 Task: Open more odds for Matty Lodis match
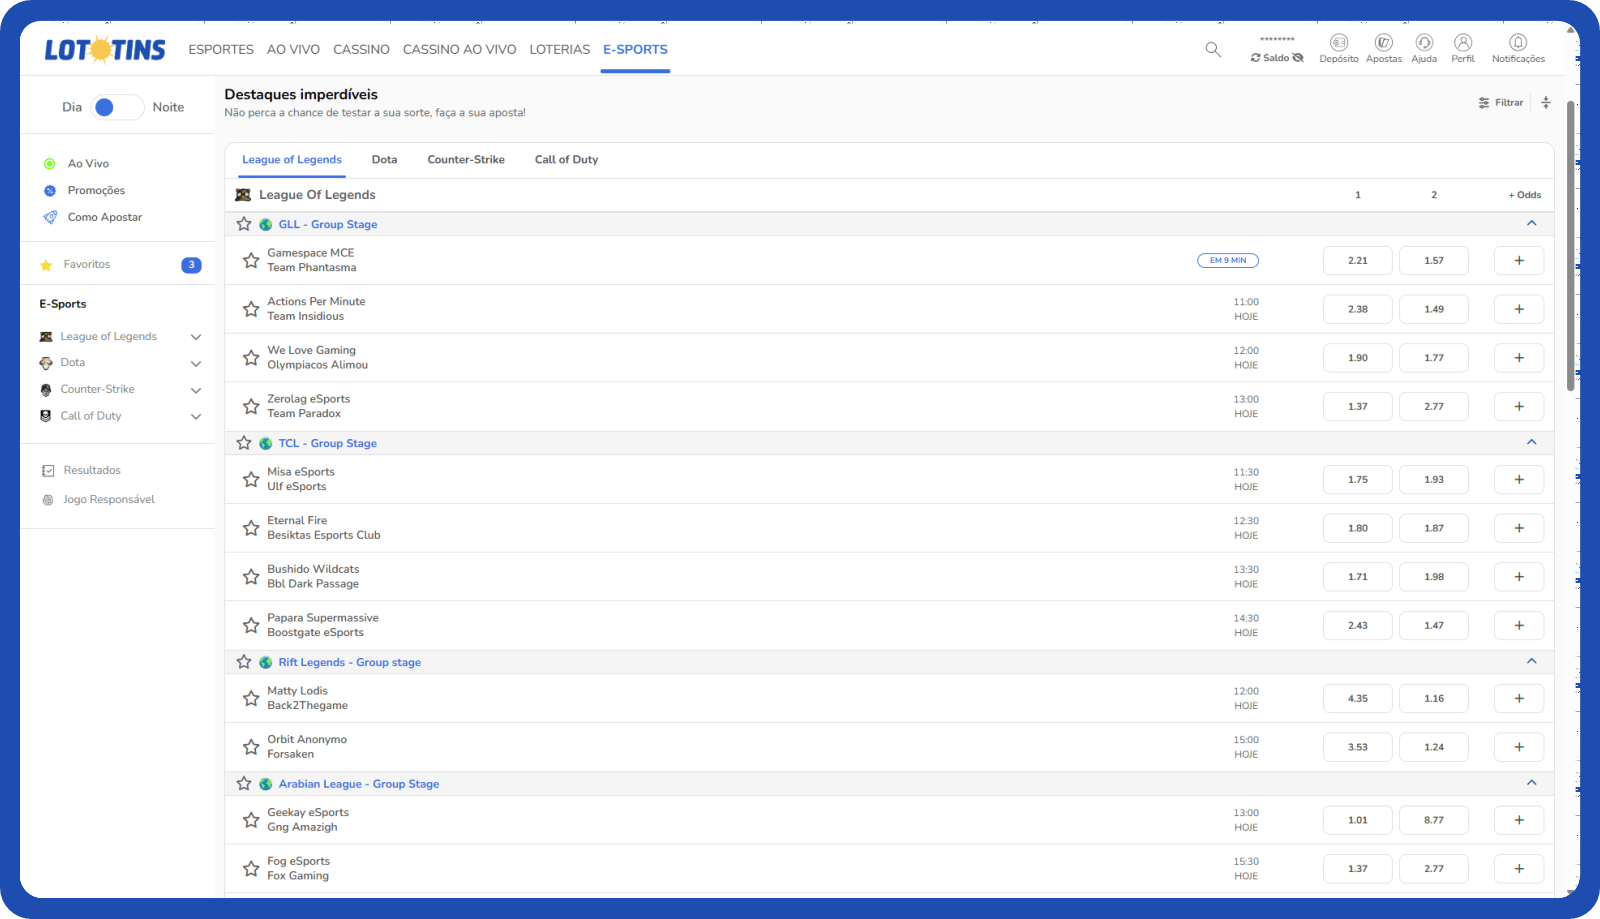(1519, 698)
